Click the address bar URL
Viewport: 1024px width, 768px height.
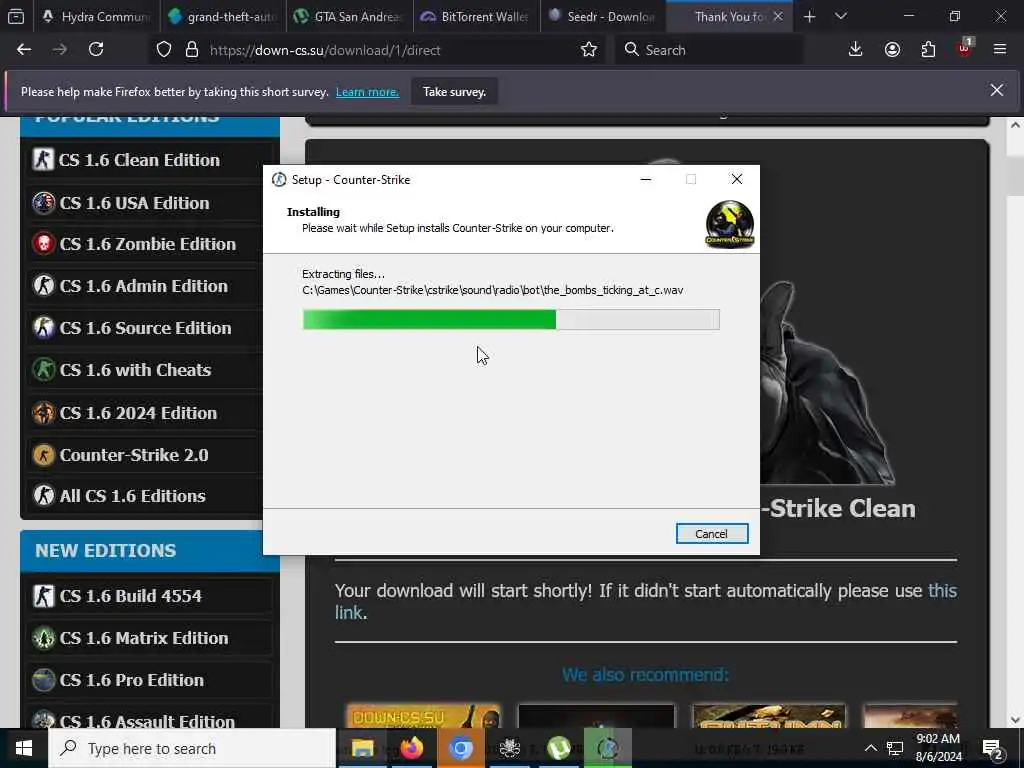click(x=325, y=50)
